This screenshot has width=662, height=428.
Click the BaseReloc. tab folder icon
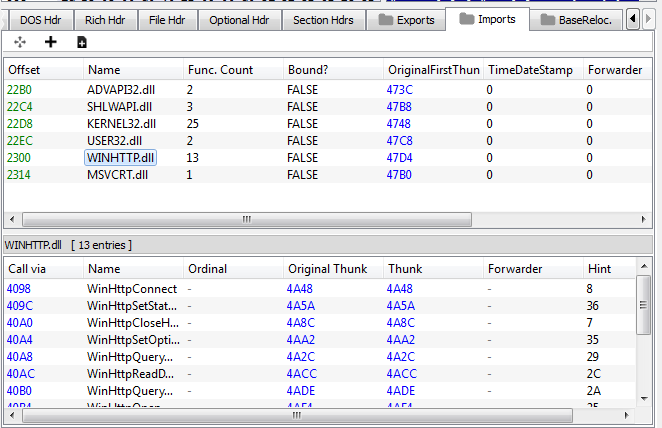tap(548, 19)
